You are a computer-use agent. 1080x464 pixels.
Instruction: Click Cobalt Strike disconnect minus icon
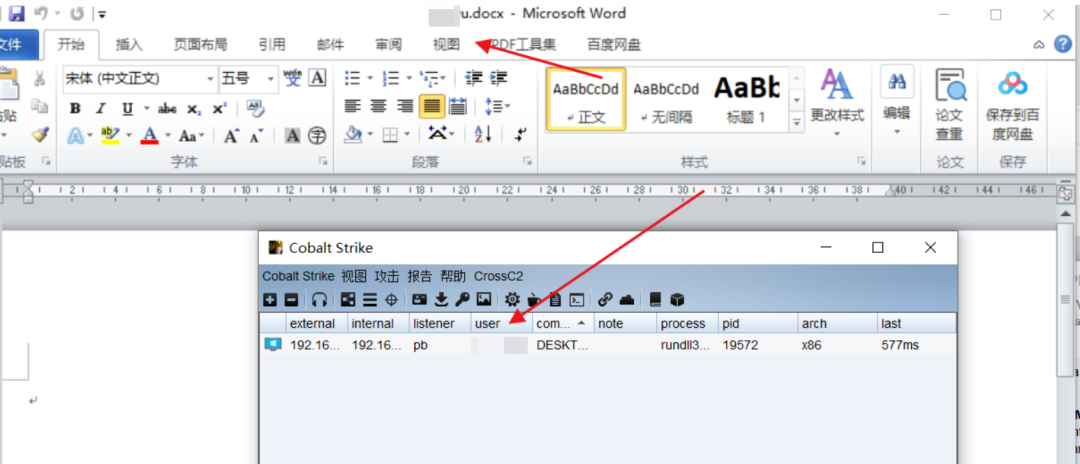pyautogui.click(x=291, y=299)
